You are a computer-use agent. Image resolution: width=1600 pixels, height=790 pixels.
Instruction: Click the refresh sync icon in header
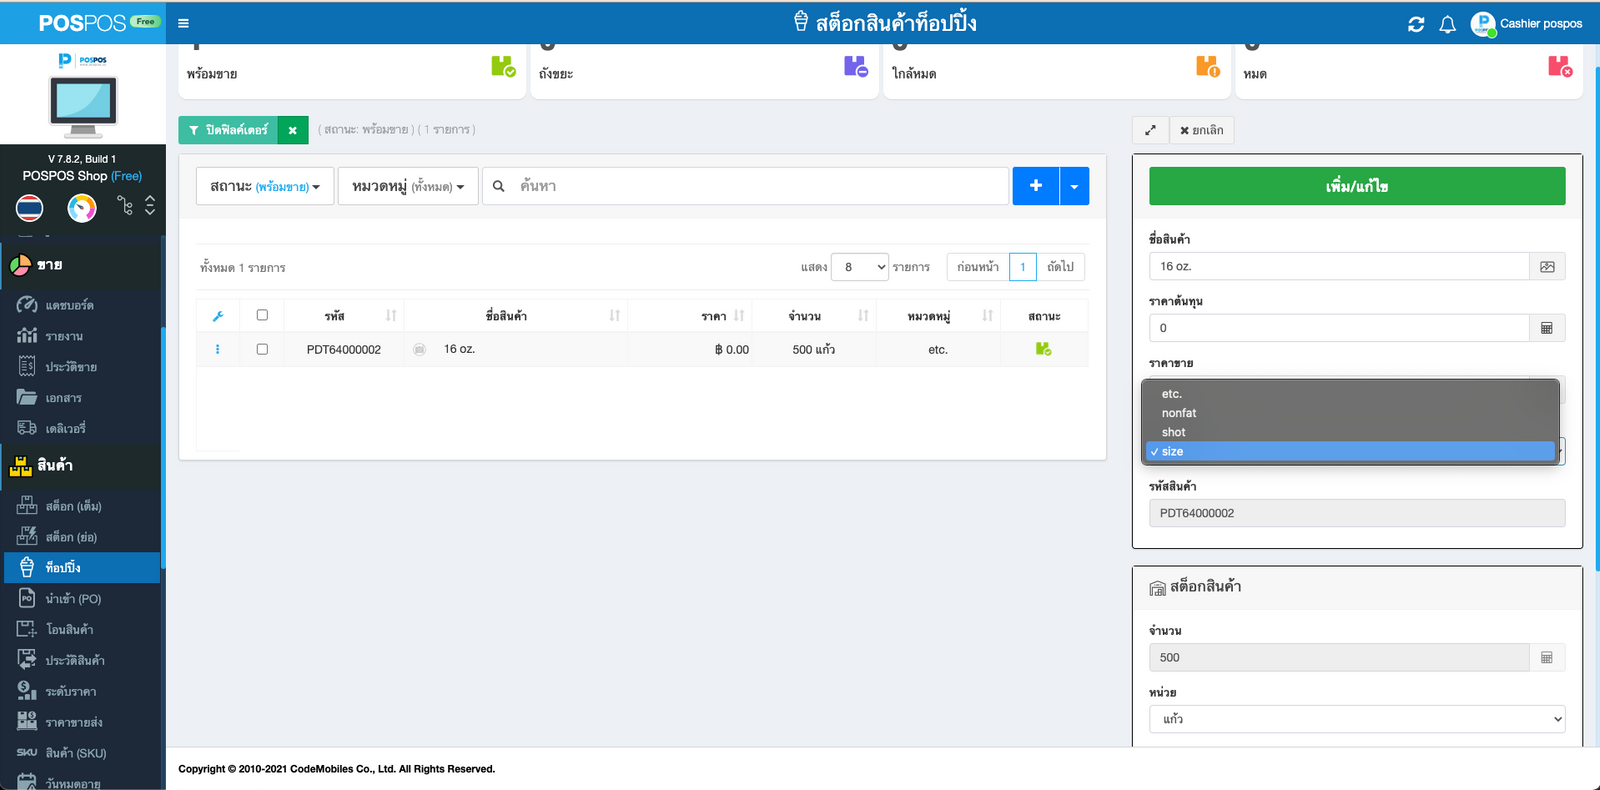click(x=1416, y=24)
